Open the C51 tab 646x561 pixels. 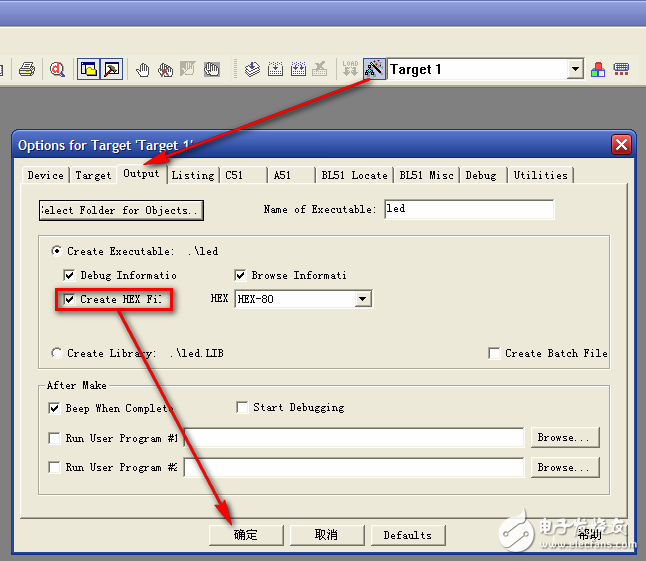pos(234,175)
